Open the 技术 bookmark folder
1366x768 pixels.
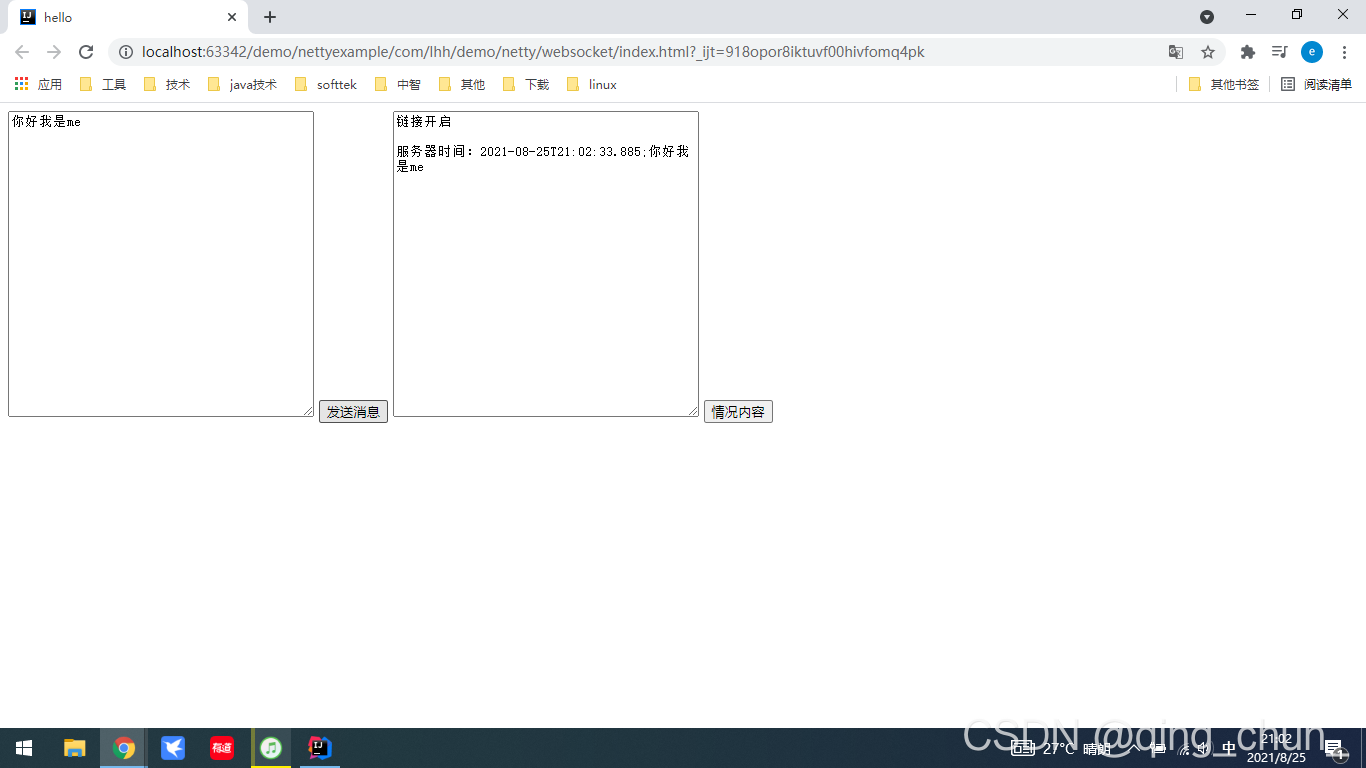(167, 85)
